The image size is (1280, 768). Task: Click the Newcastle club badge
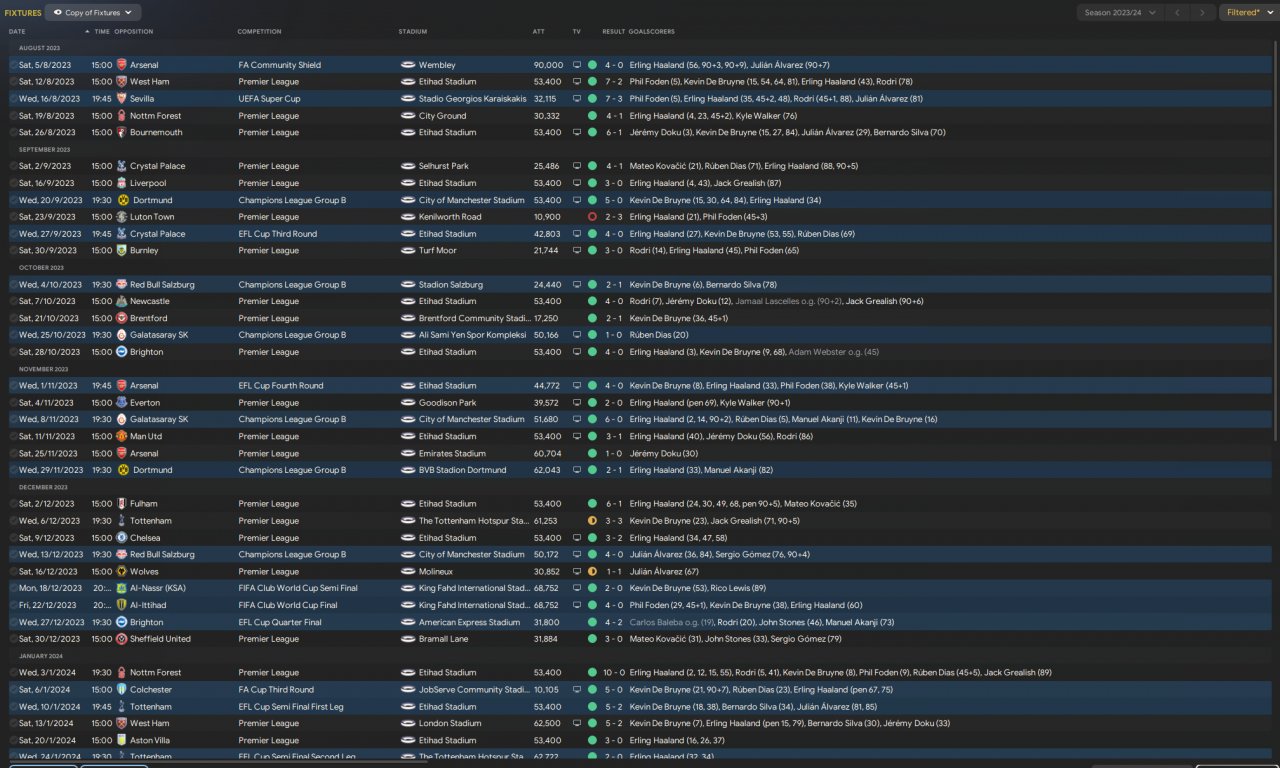click(121, 301)
